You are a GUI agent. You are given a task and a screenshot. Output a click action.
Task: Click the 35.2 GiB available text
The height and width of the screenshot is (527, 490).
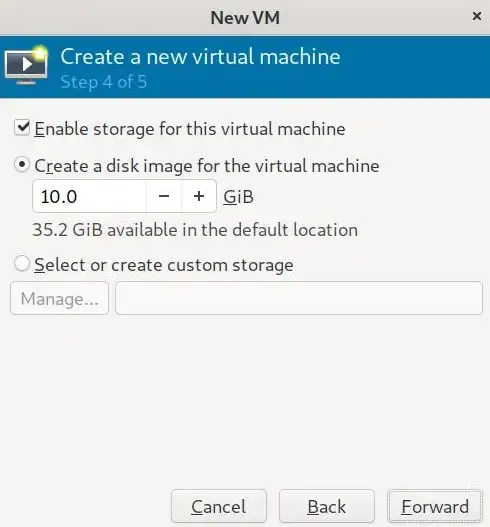click(195, 230)
